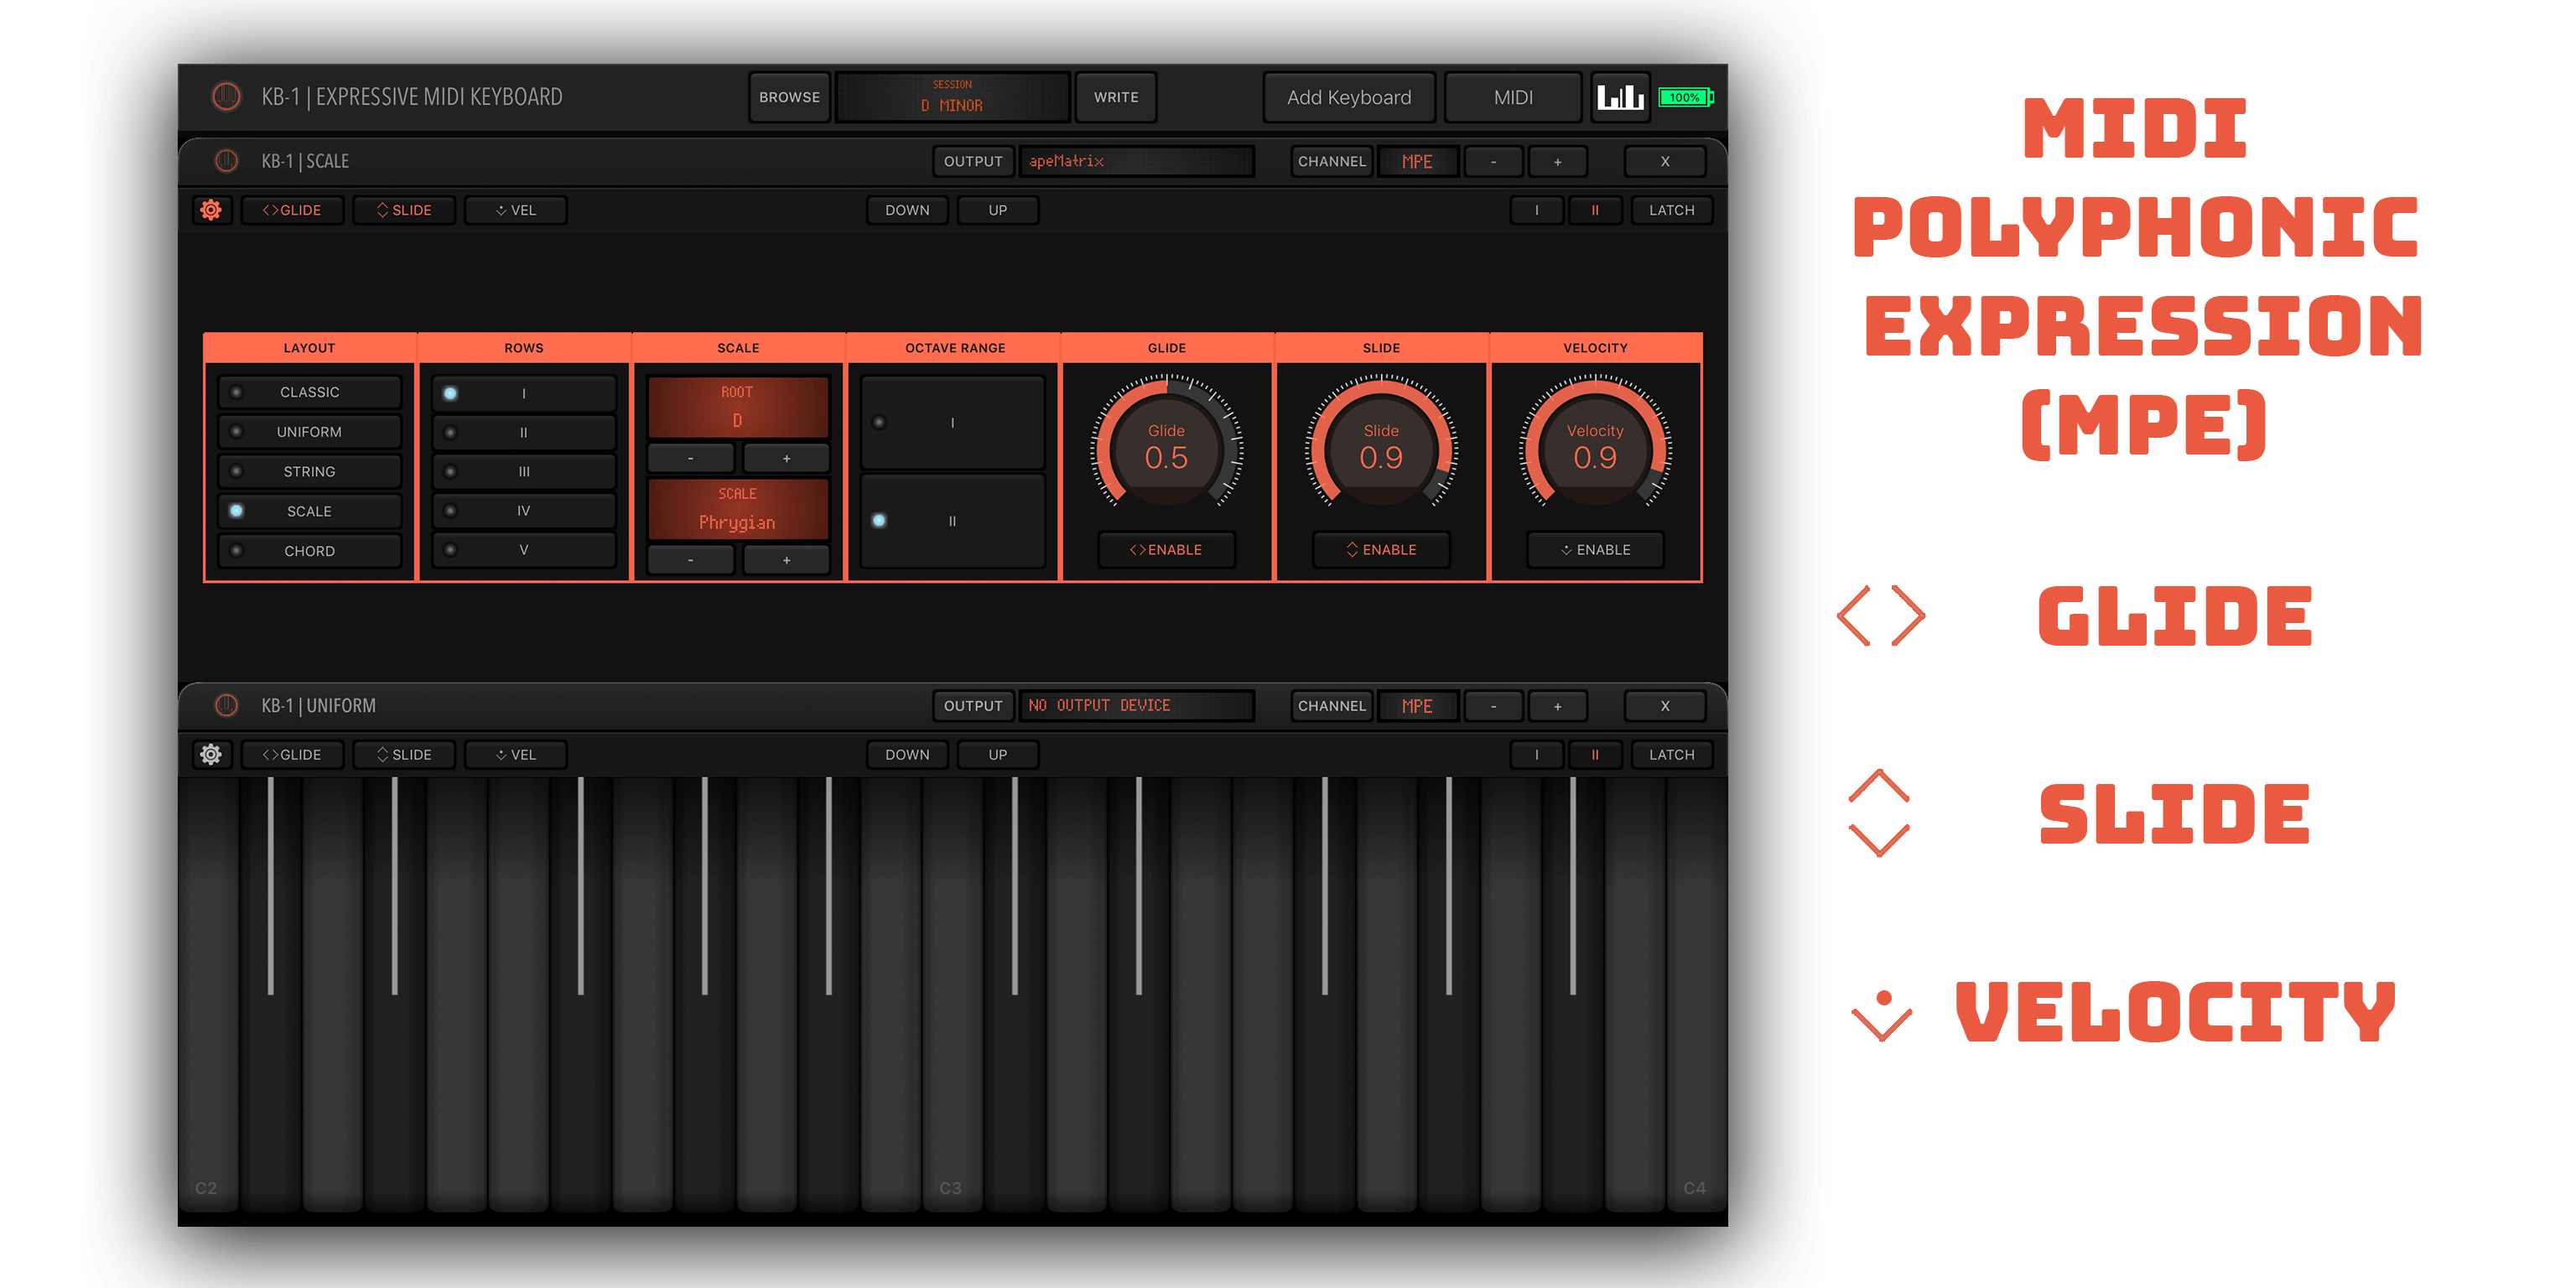Enable Glide via its ENABLE button
Image resolution: width=2576 pixels, height=1288 pixels.
click(x=1166, y=549)
